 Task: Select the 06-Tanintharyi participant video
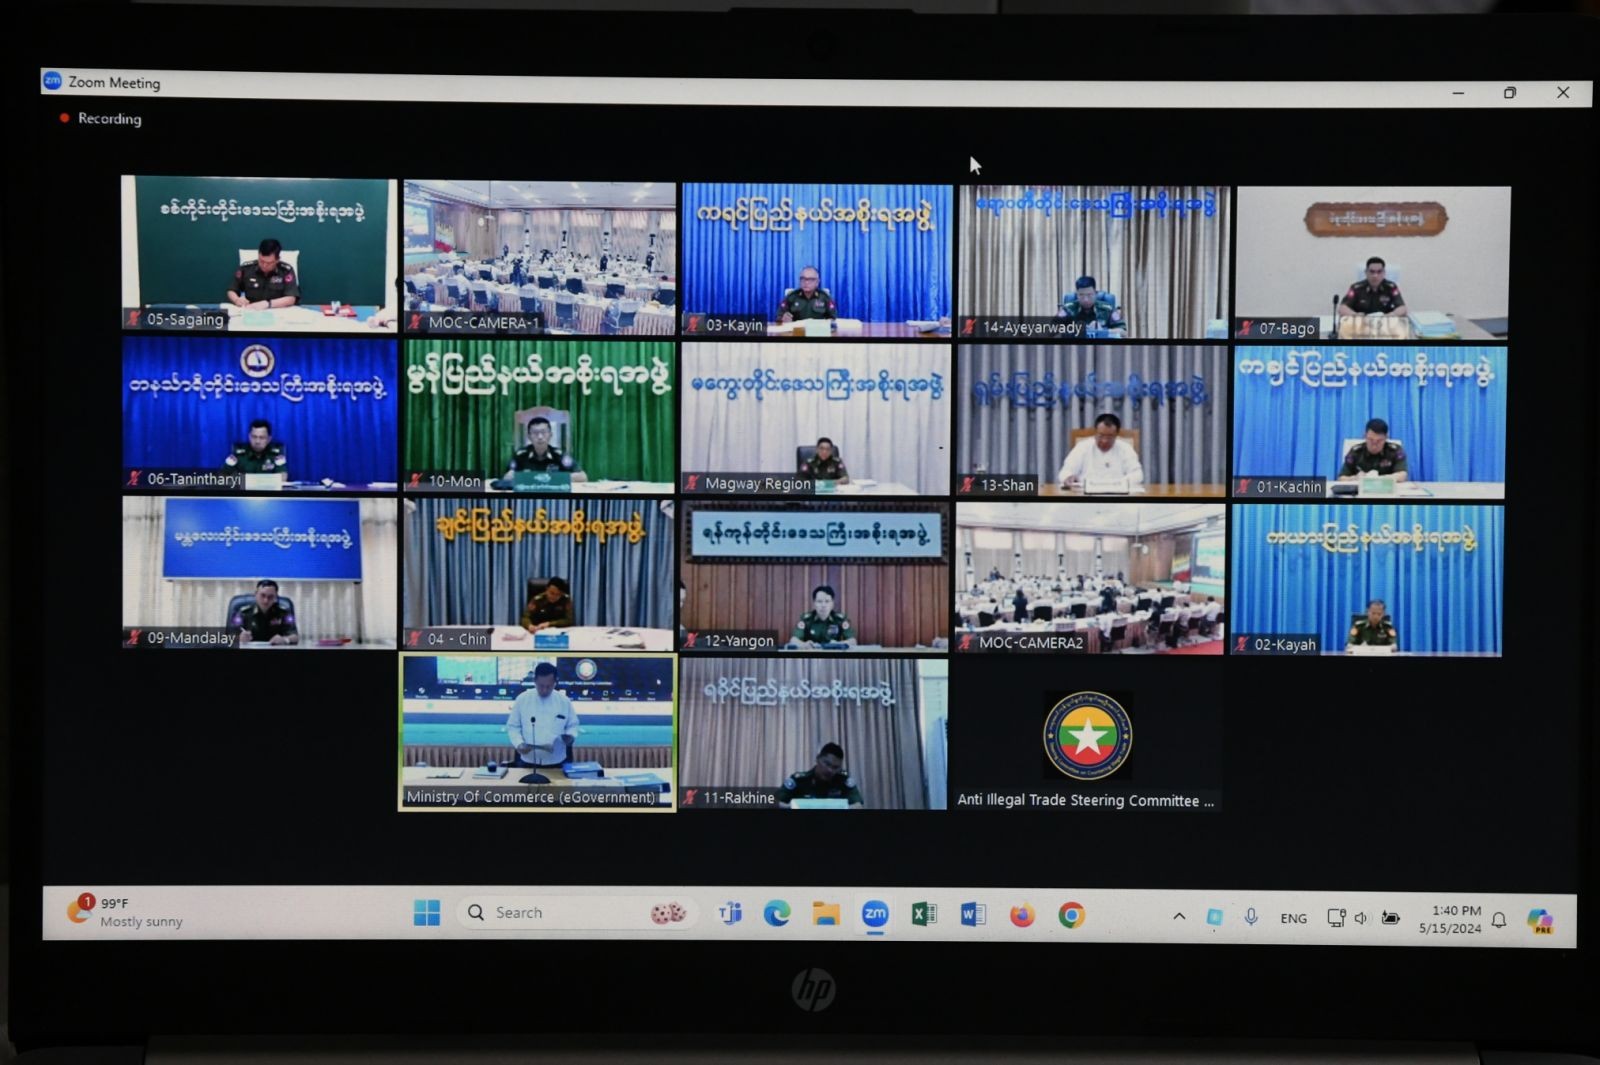(x=260, y=413)
